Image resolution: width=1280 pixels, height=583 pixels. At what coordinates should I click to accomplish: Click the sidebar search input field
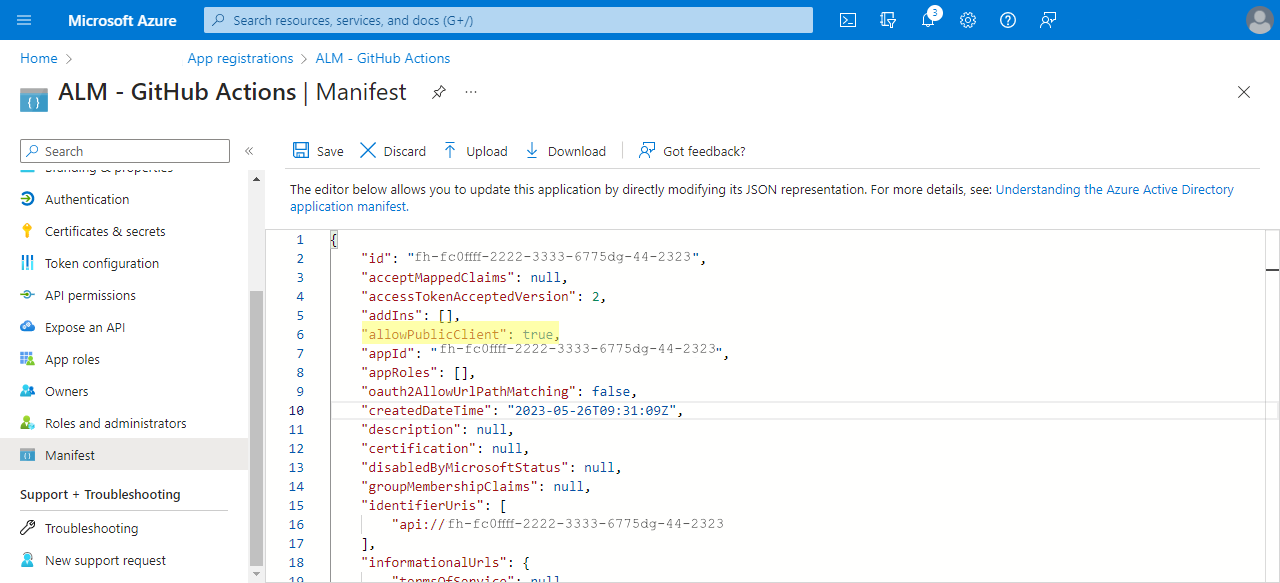(x=124, y=150)
